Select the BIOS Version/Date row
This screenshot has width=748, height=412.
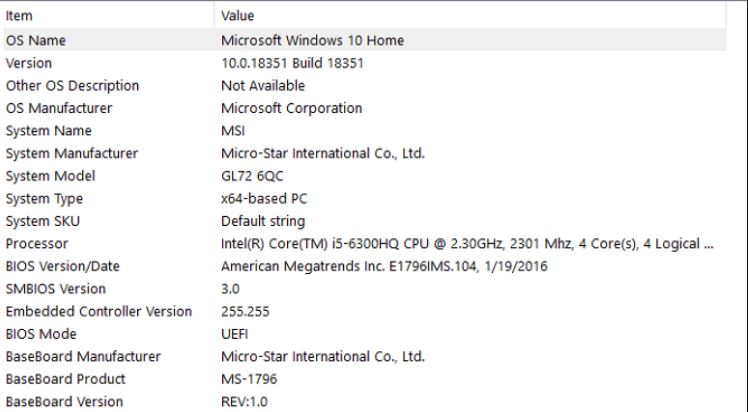click(365, 266)
